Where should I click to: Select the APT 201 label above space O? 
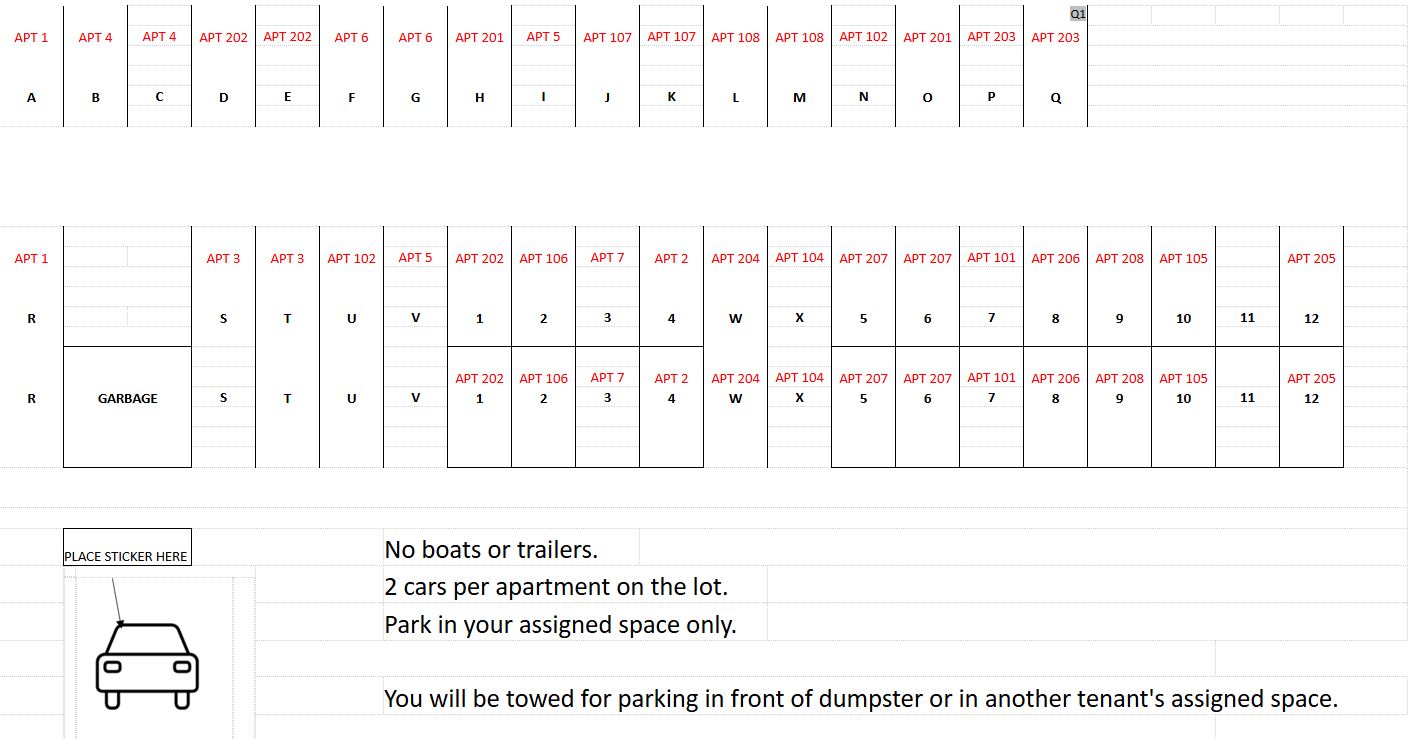click(x=927, y=38)
